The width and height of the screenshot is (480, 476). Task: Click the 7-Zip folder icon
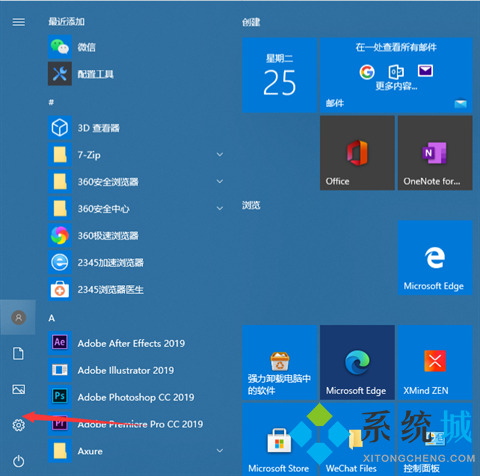60,155
